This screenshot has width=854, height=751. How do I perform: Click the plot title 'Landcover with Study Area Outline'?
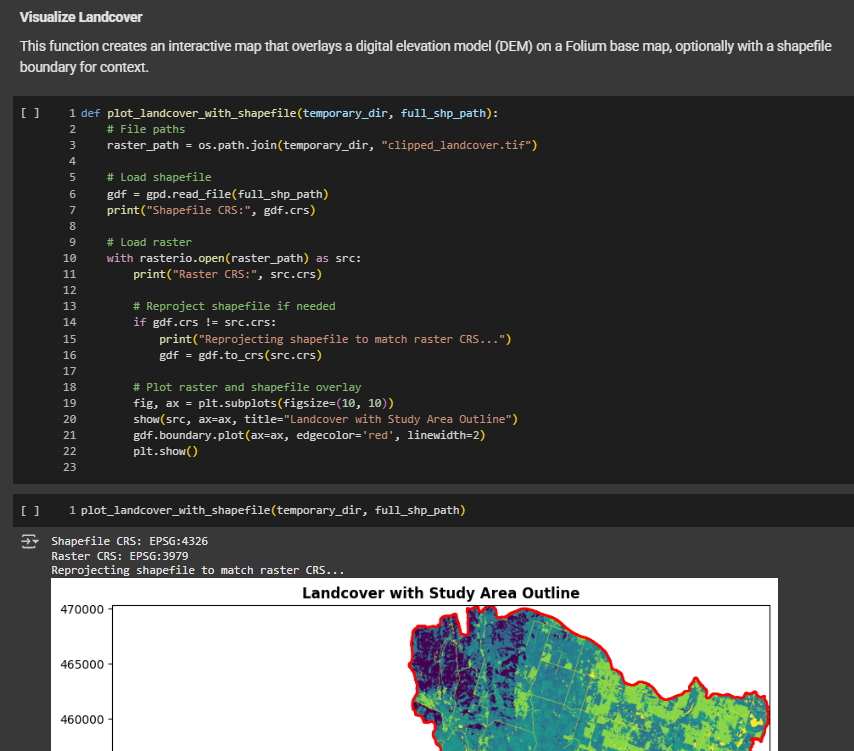click(441, 593)
